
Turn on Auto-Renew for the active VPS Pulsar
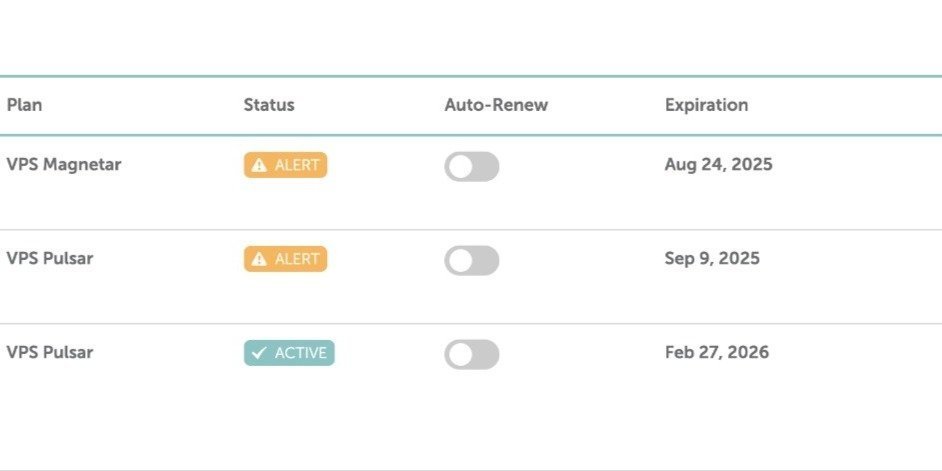click(x=471, y=354)
